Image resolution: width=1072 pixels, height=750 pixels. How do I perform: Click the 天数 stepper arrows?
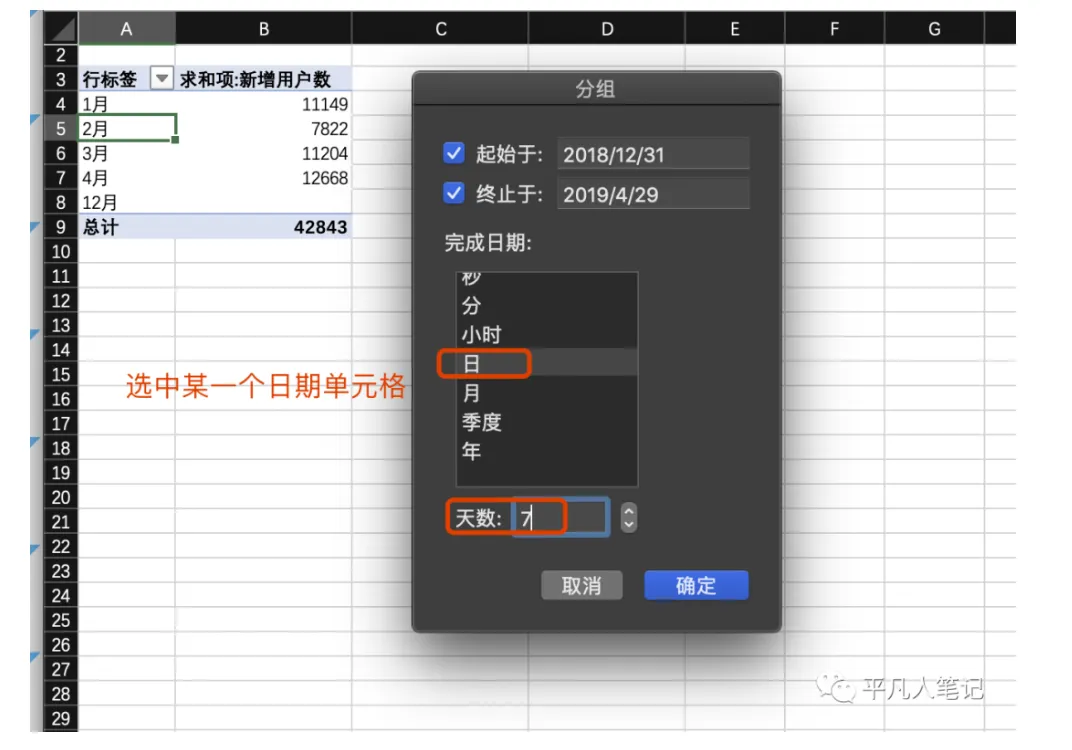pyautogui.click(x=628, y=518)
